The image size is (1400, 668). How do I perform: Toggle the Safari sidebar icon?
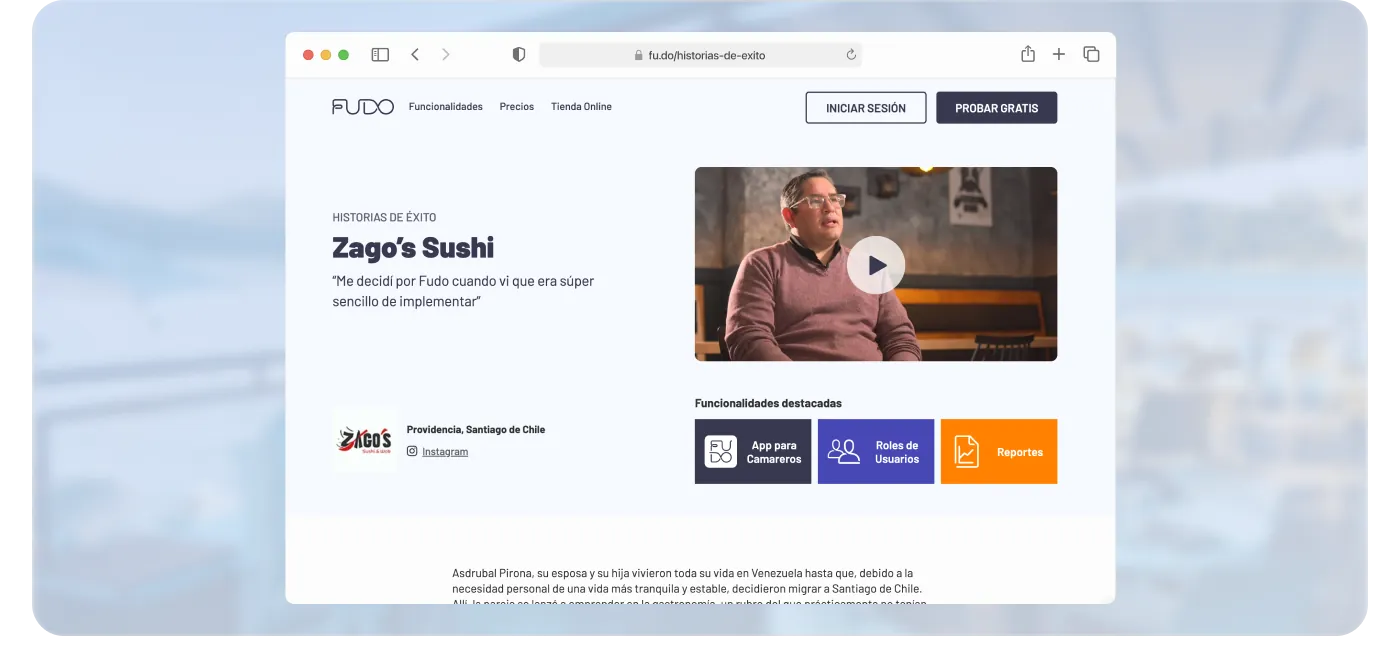point(380,55)
